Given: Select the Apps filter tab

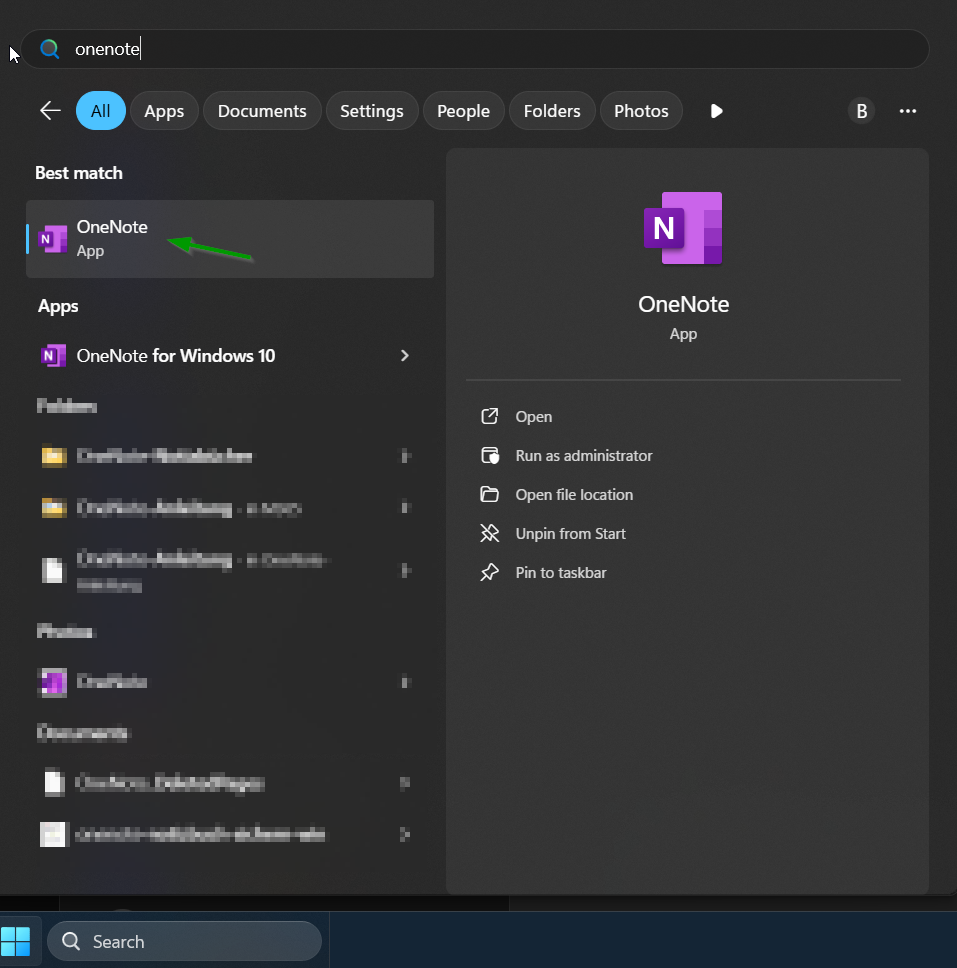Looking at the screenshot, I should pos(164,111).
